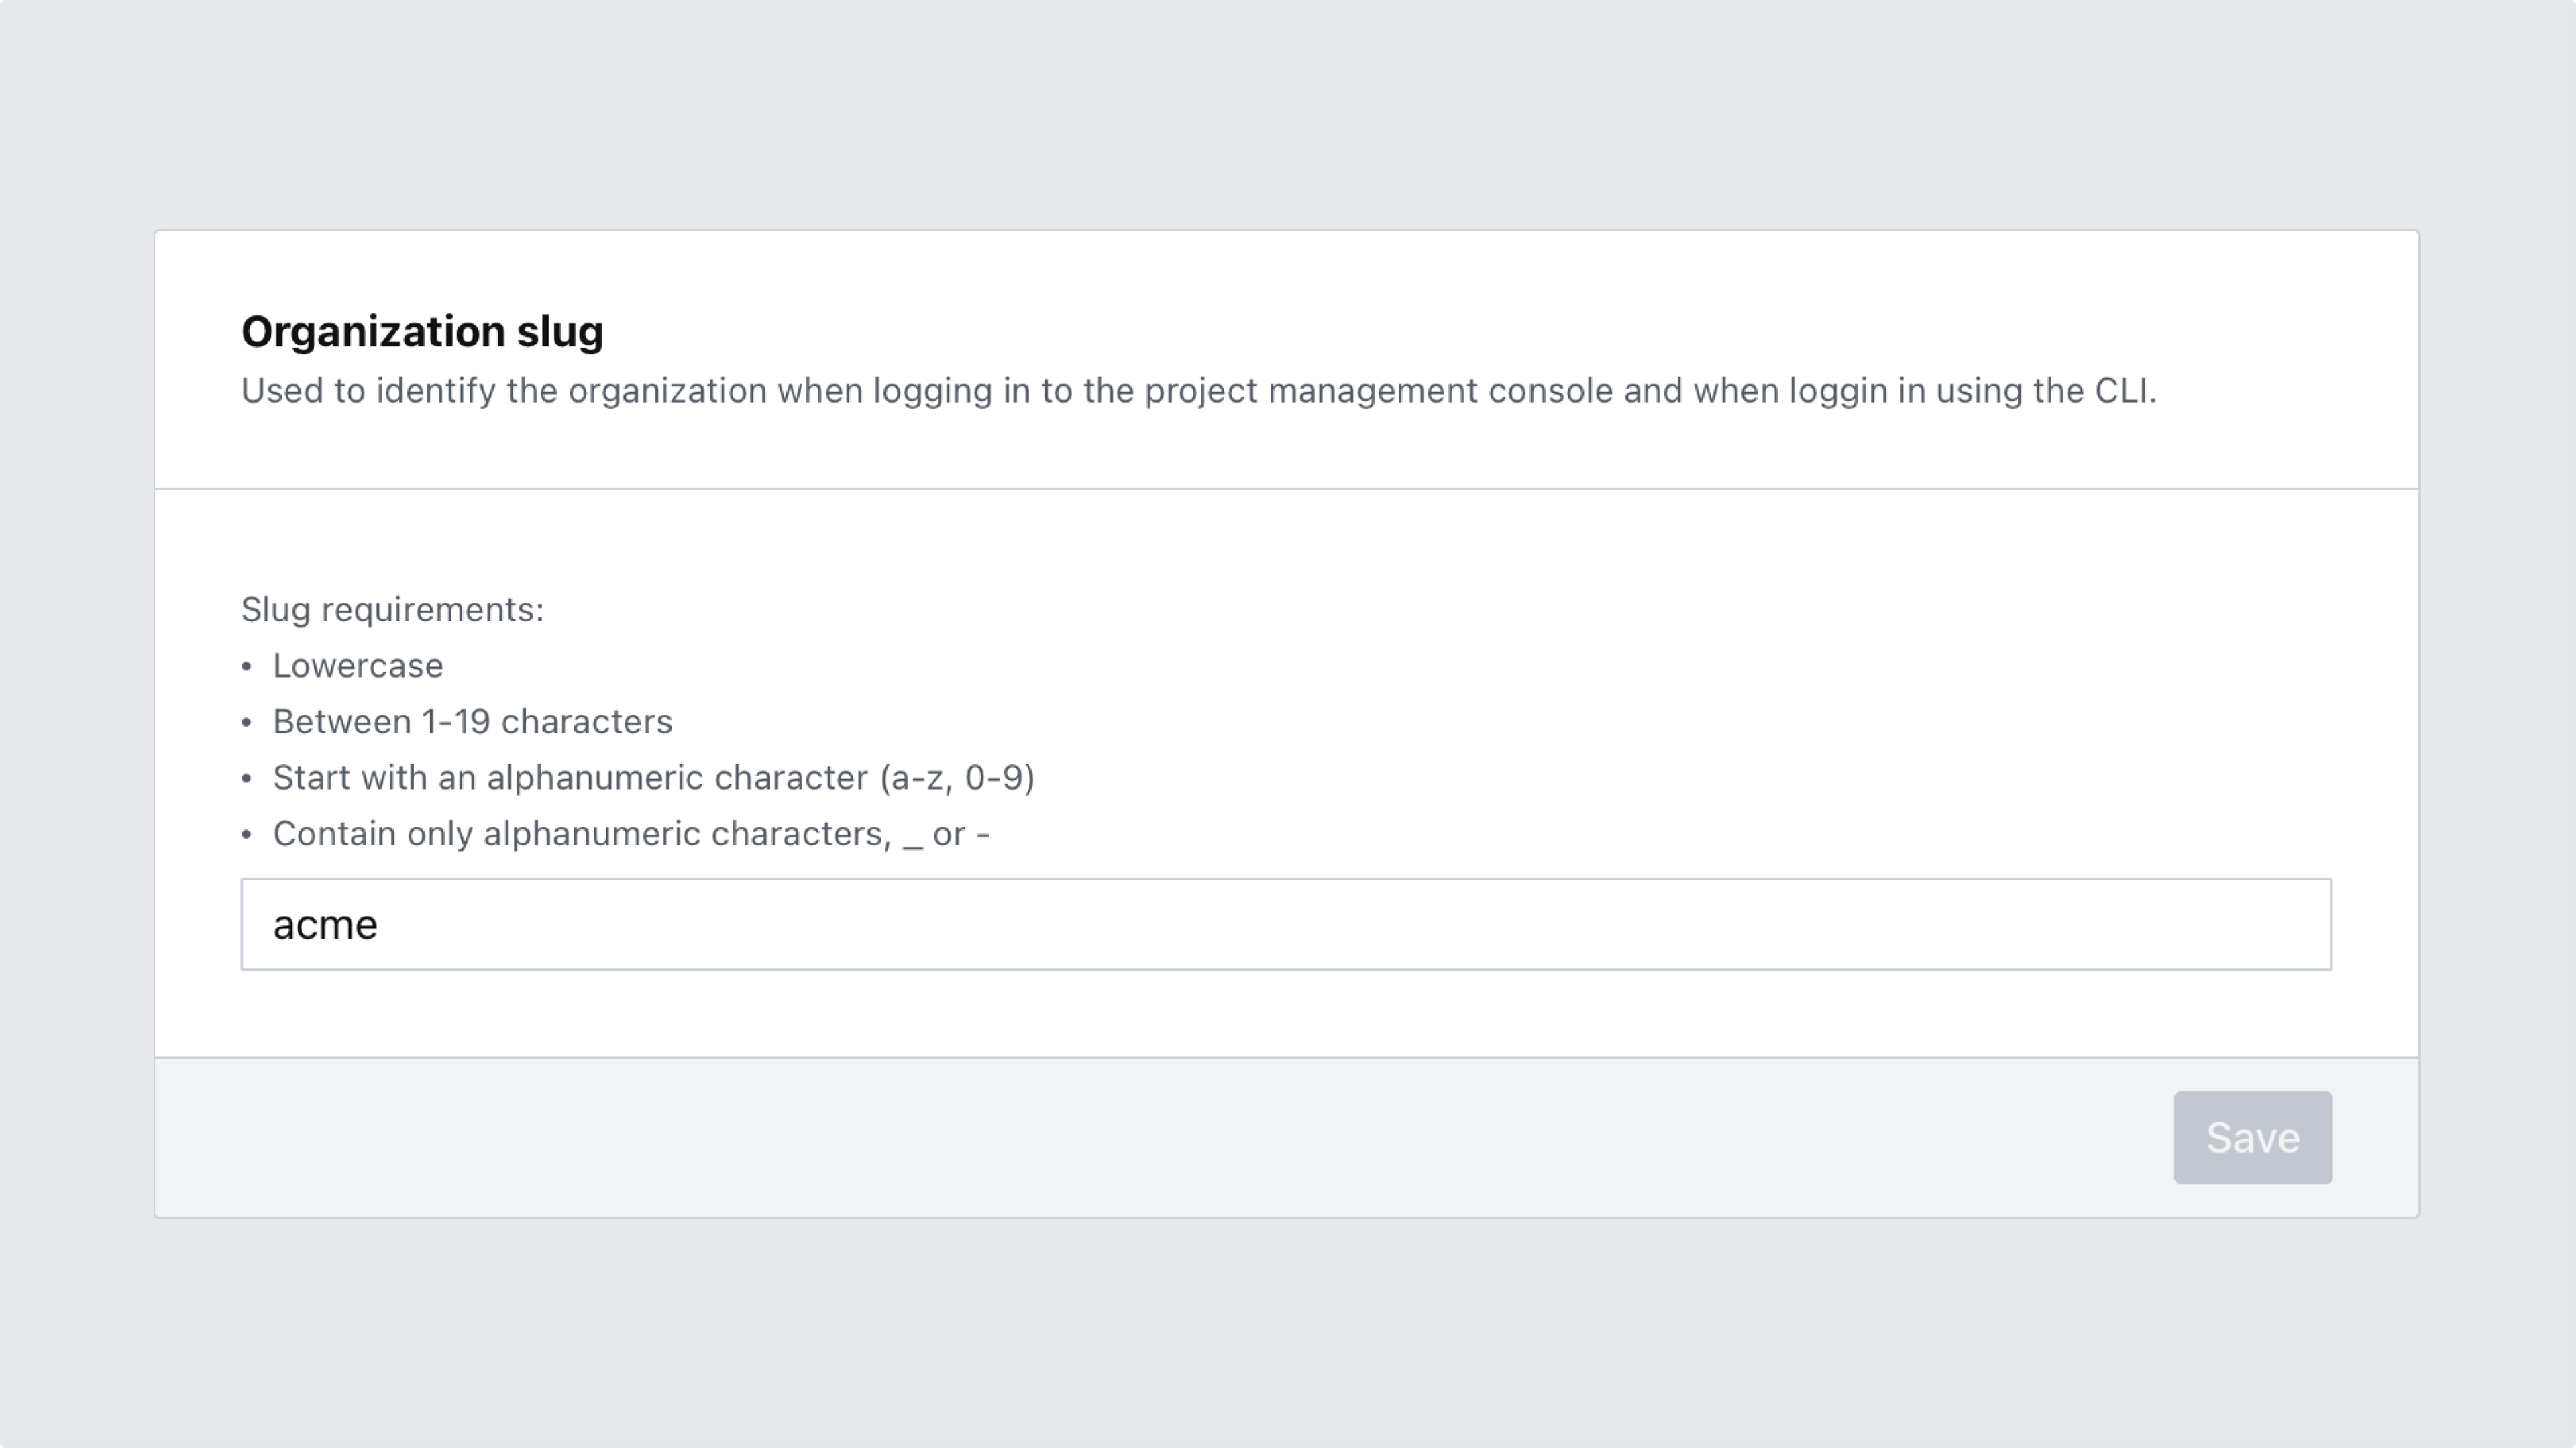Viewport: 2576px width, 1448px height.
Task: Click 'Start with an alphanumeric character' requirement
Action: 570,778
